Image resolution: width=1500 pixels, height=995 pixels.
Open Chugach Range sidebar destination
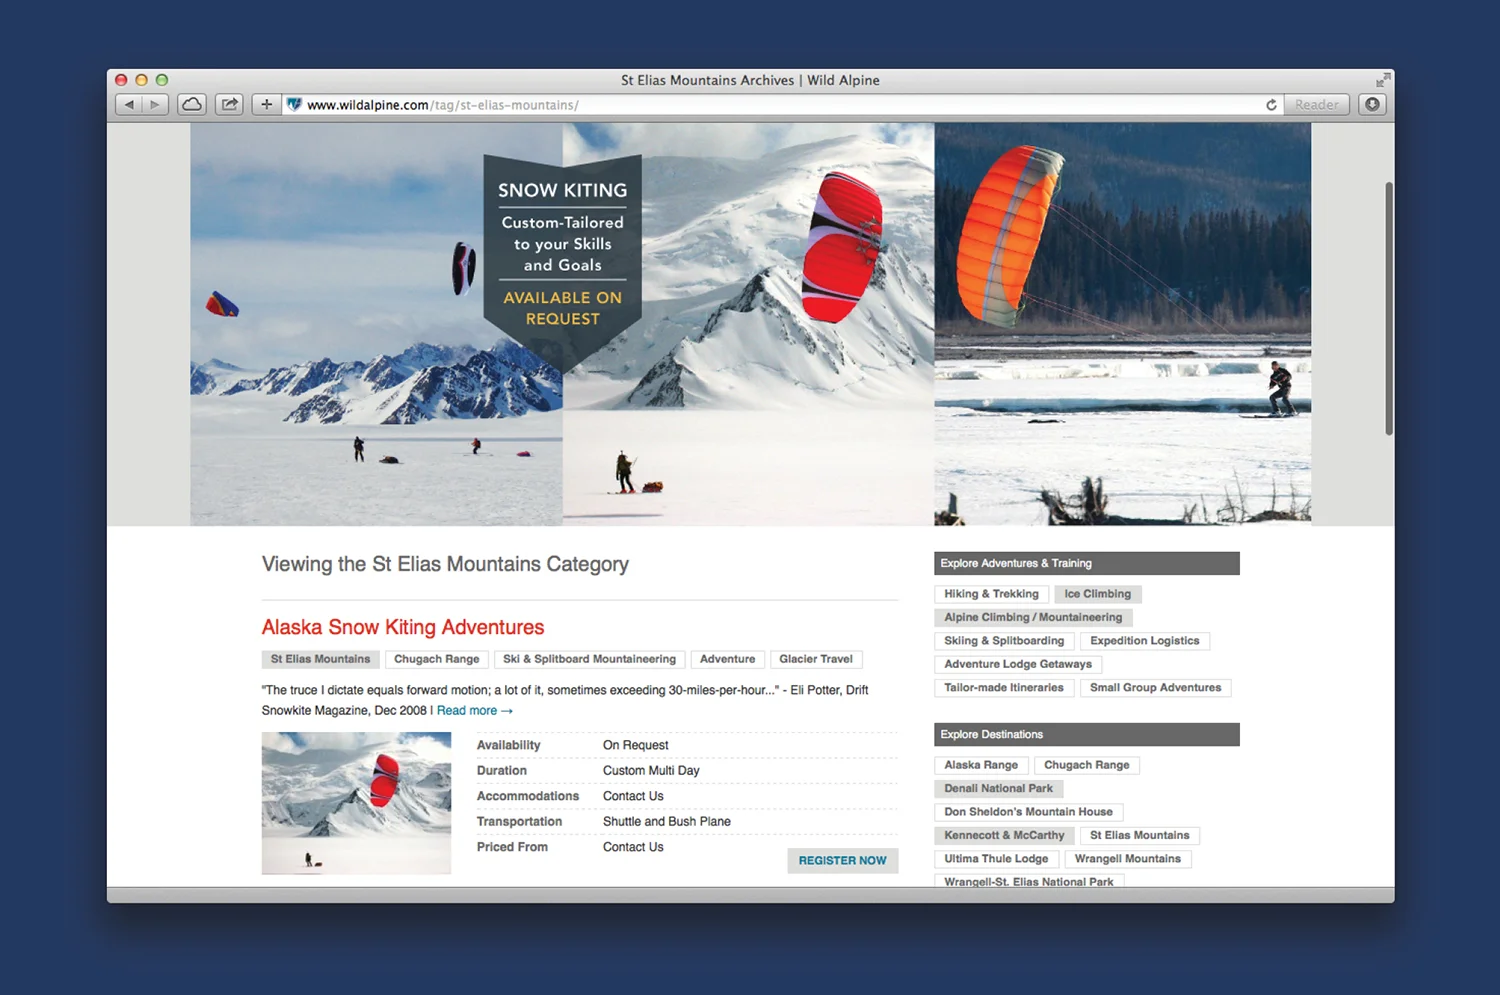coord(1086,765)
